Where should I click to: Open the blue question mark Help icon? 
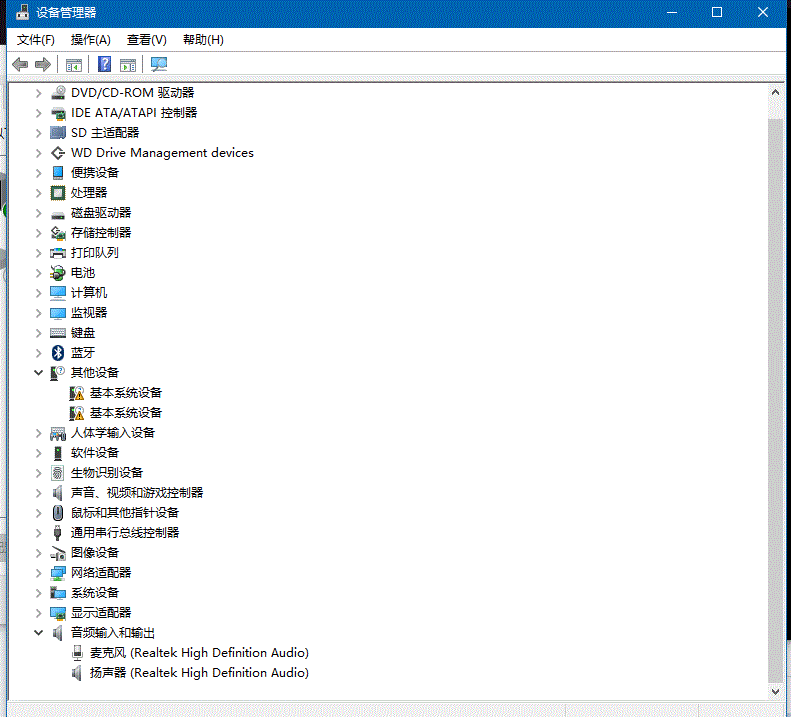[x=104, y=64]
